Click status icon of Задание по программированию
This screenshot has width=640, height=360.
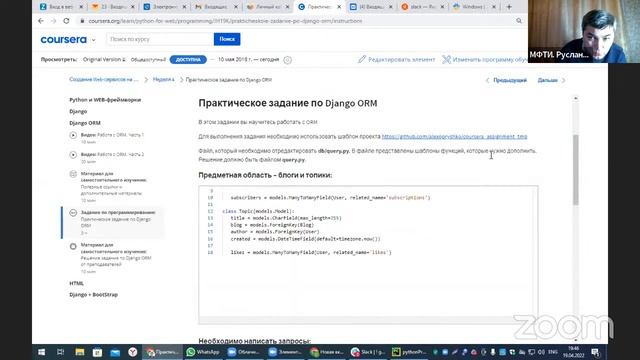[73, 213]
